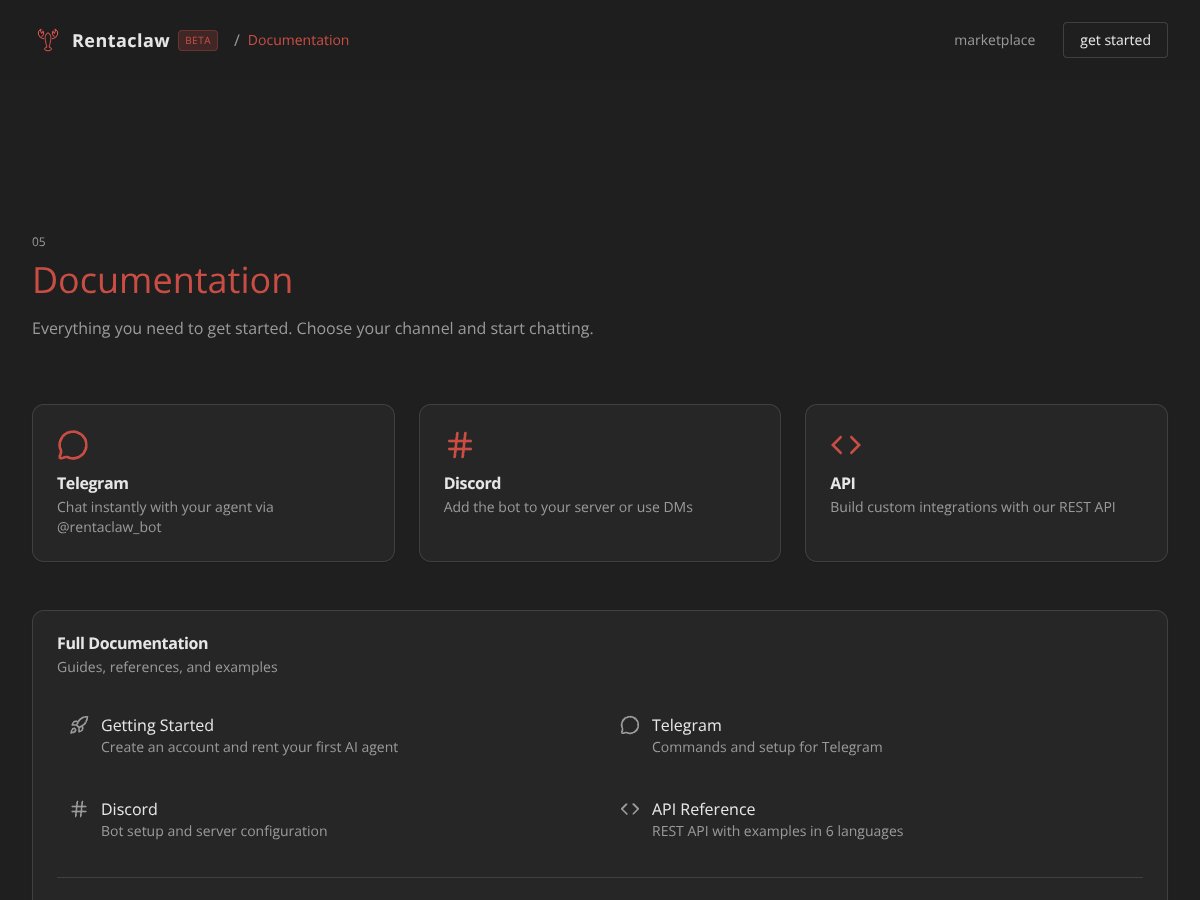Click the code icon beside API Reference
Image resolution: width=1200 pixels, height=900 pixels.
[x=630, y=809]
